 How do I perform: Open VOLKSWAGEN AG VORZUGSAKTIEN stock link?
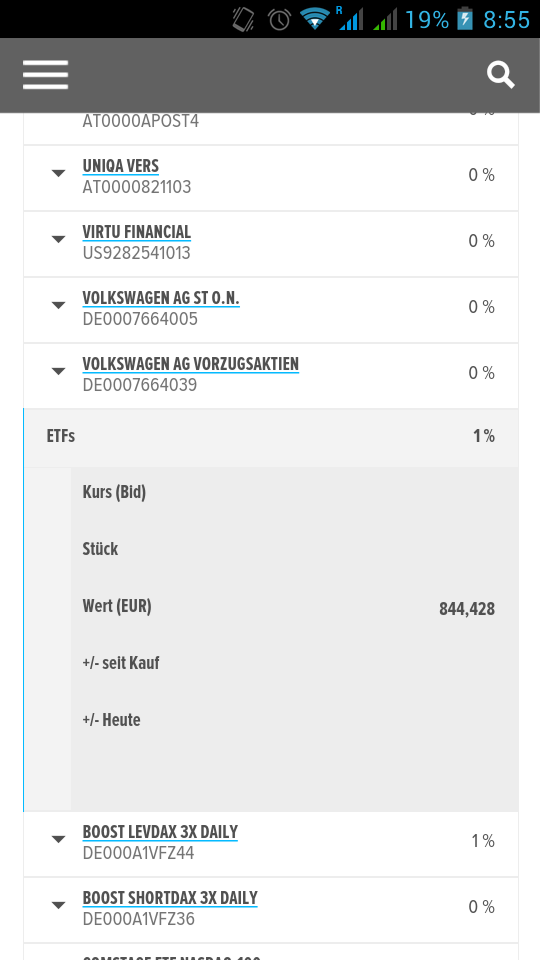(x=190, y=364)
